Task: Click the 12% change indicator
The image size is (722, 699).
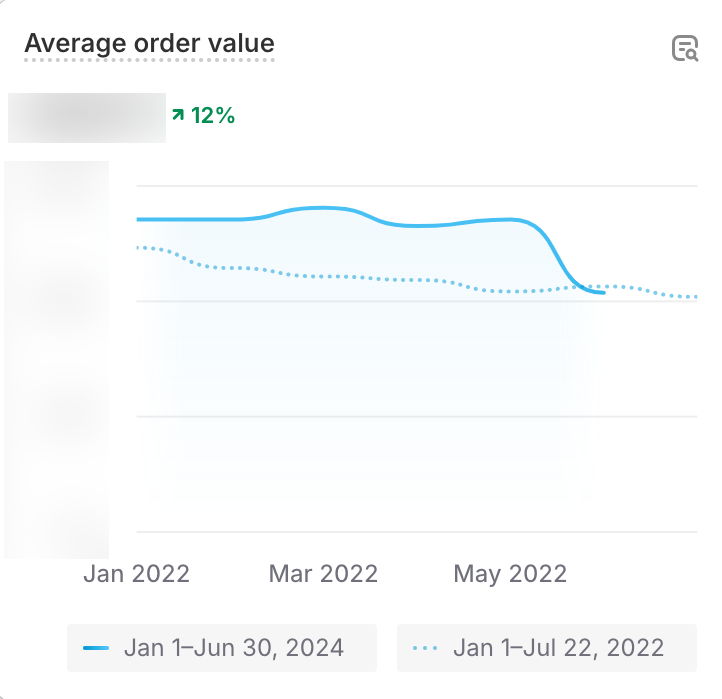Action: pos(212,116)
